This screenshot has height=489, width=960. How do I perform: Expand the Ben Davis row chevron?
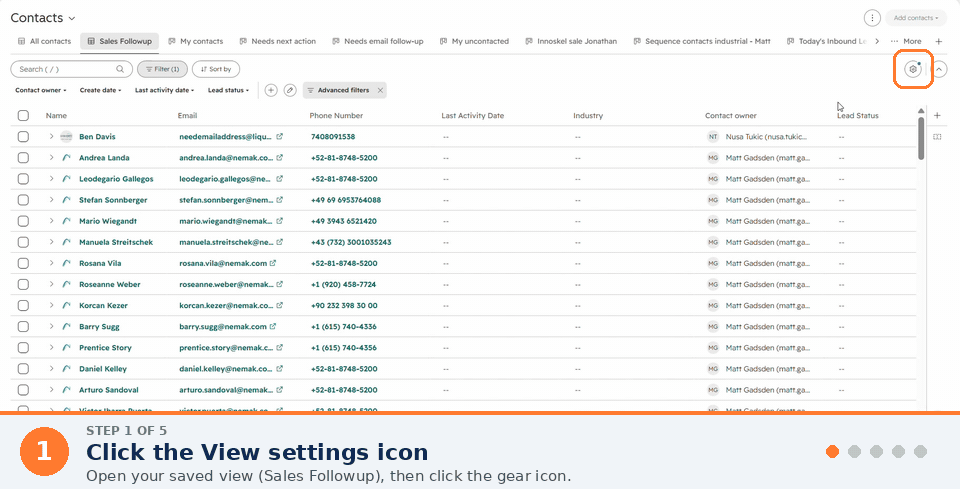coord(51,136)
